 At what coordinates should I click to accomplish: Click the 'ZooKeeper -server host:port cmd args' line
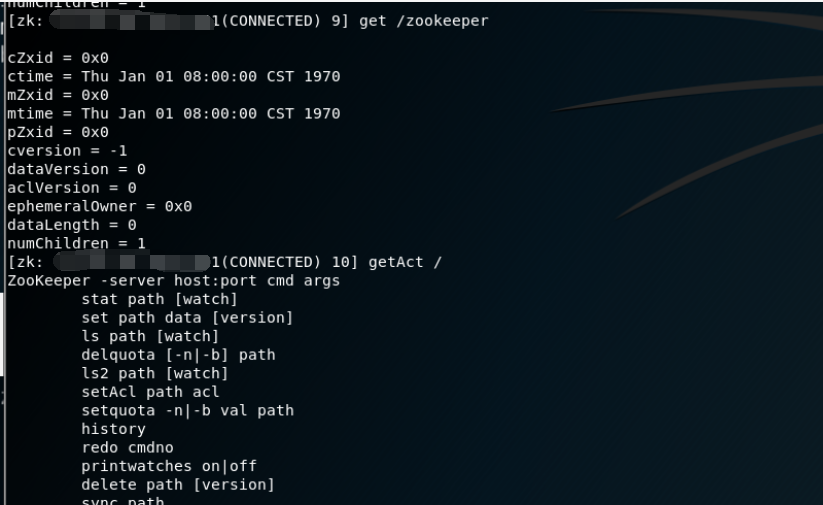pyautogui.click(x=173, y=281)
